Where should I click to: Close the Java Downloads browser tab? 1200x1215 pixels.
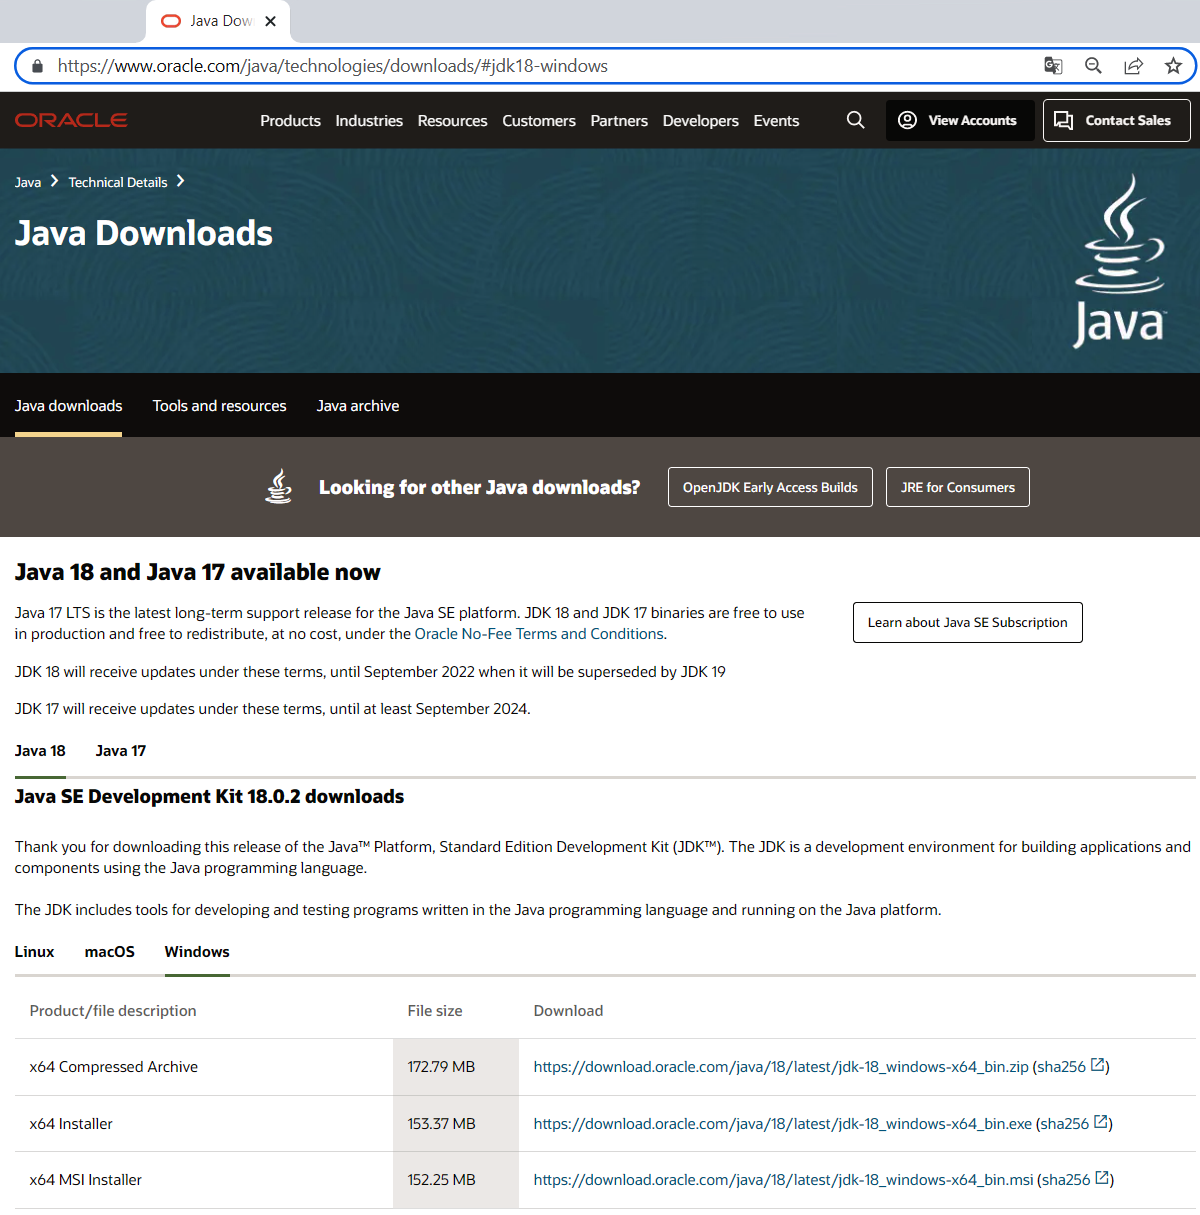[270, 21]
